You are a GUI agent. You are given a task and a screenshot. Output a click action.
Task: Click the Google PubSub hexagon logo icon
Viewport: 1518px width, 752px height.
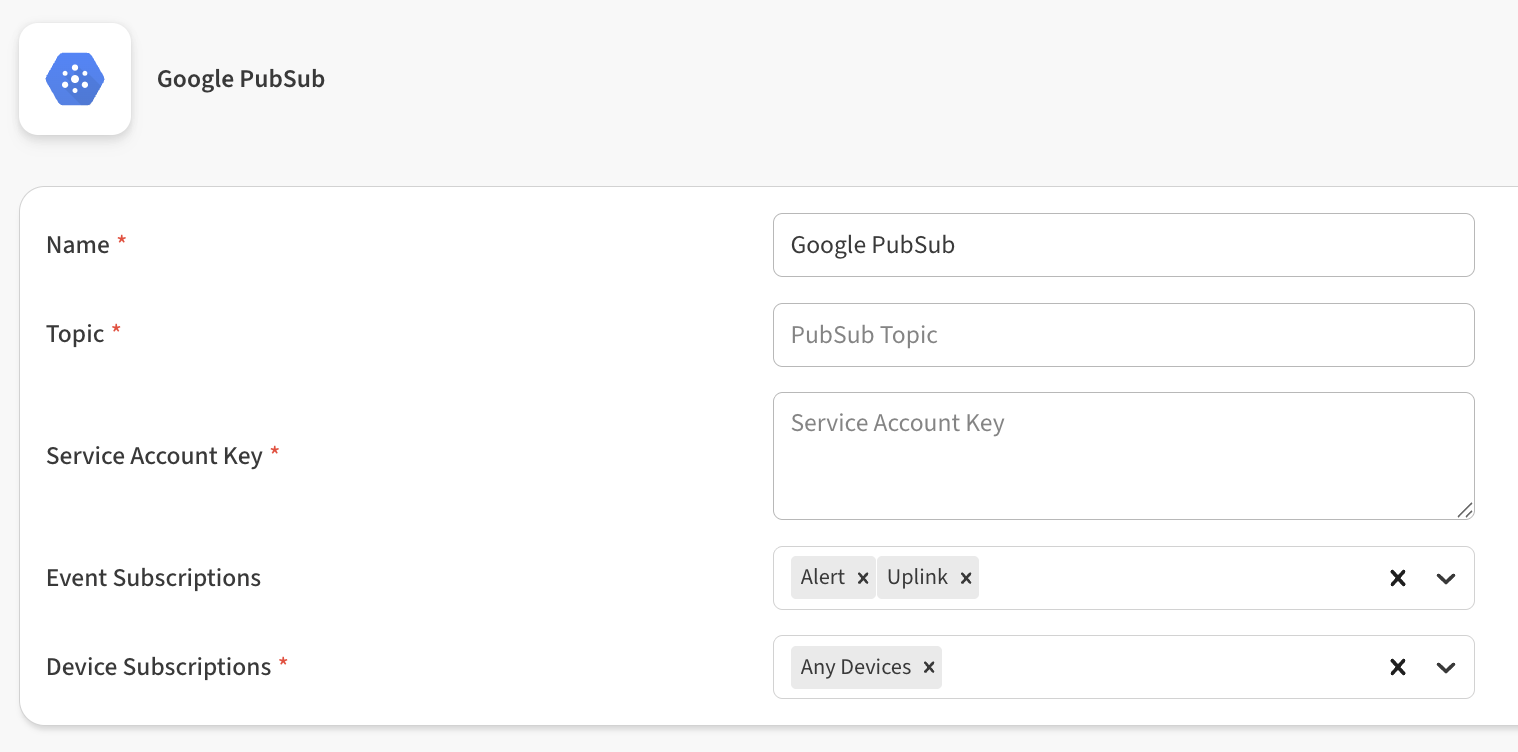pyautogui.click(x=75, y=79)
